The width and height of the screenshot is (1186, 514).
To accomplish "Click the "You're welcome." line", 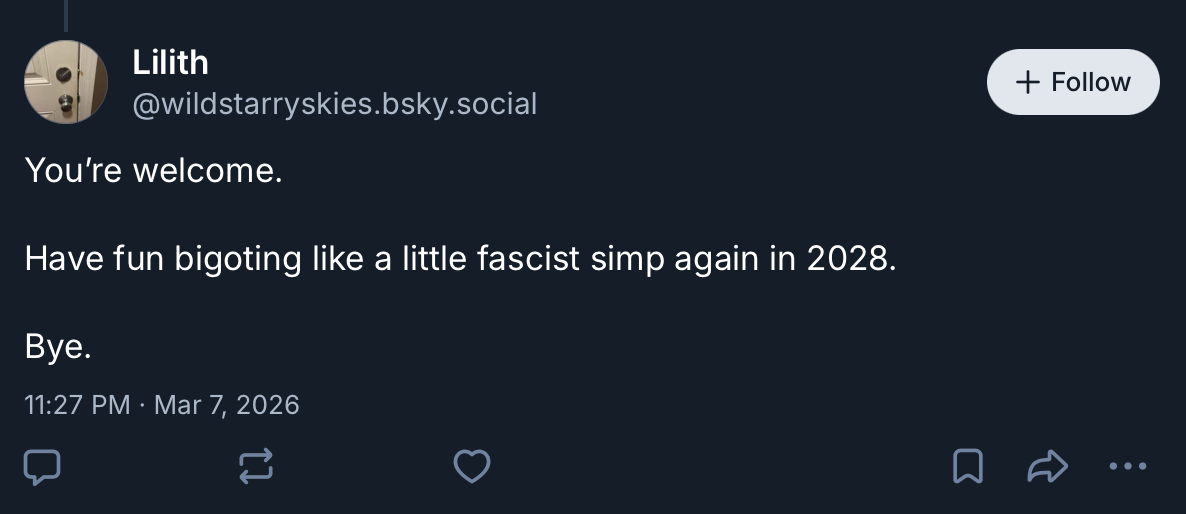I will pos(154,171).
